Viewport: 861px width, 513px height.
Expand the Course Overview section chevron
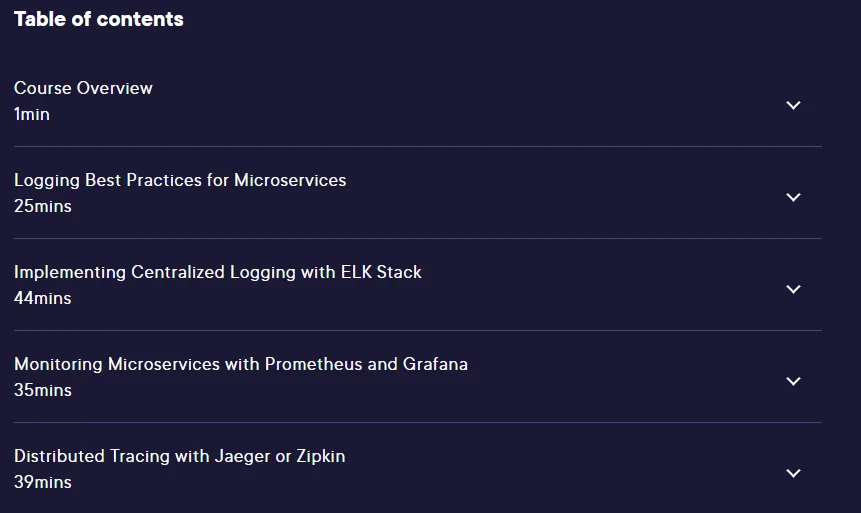pos(793,105)
